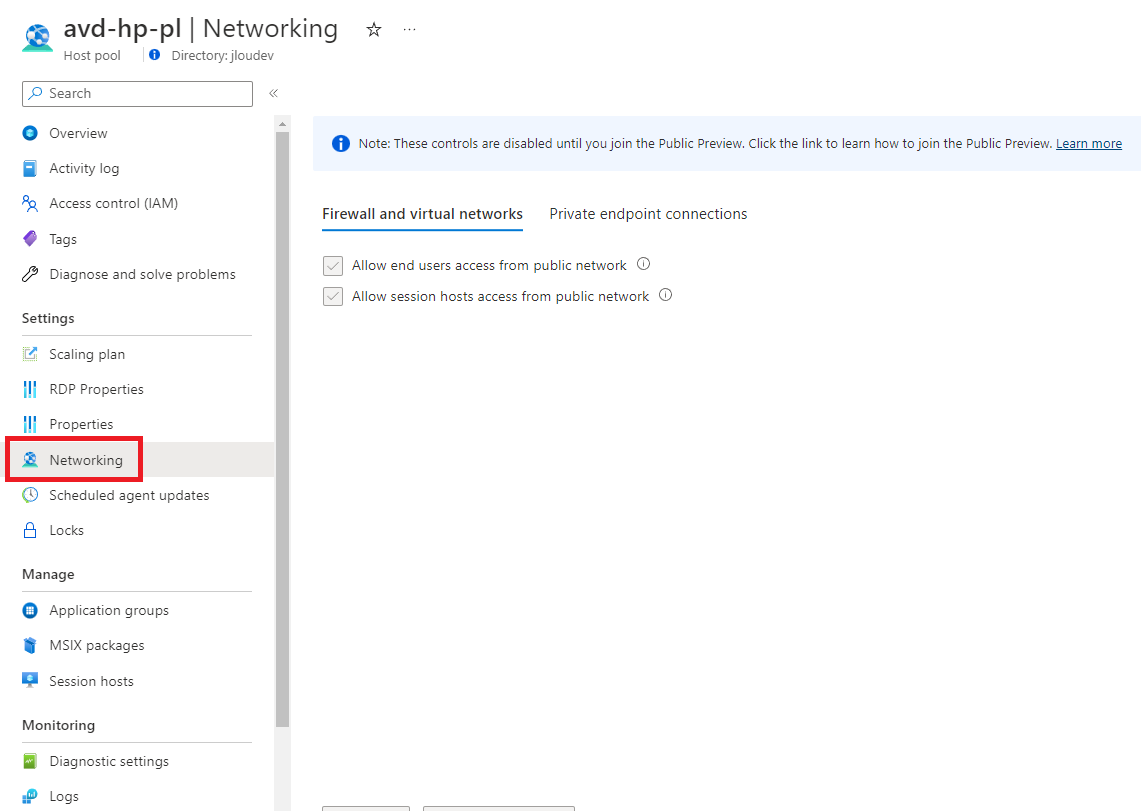Click the Search input field

138,94
